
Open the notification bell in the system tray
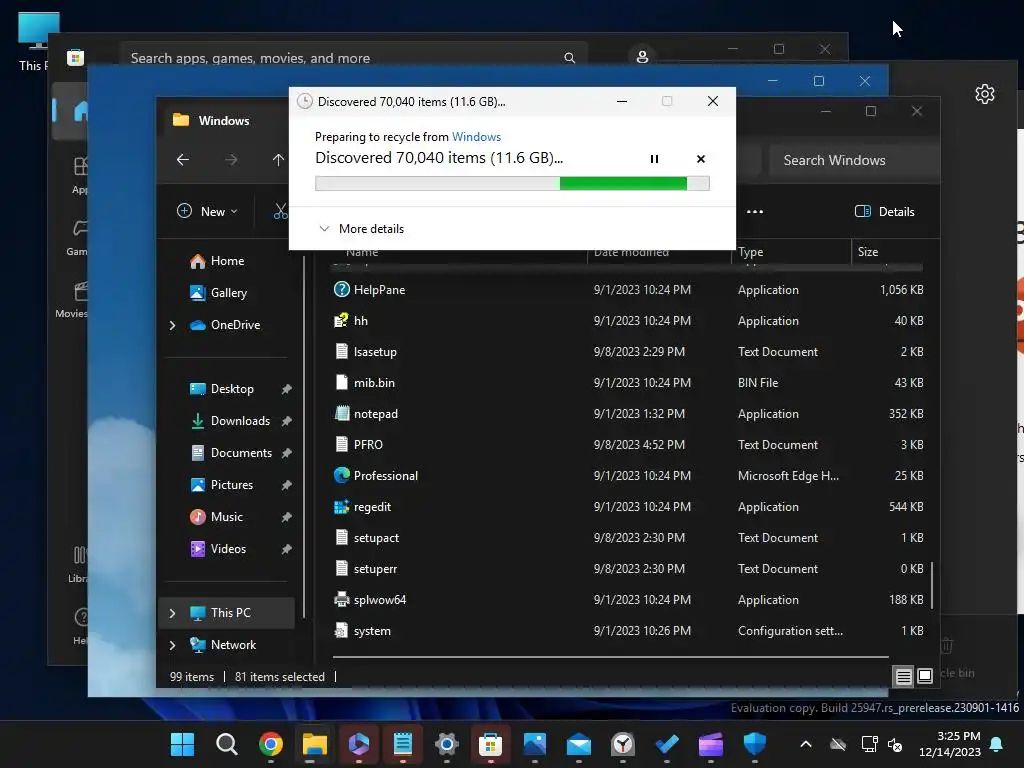click(997, 744)
